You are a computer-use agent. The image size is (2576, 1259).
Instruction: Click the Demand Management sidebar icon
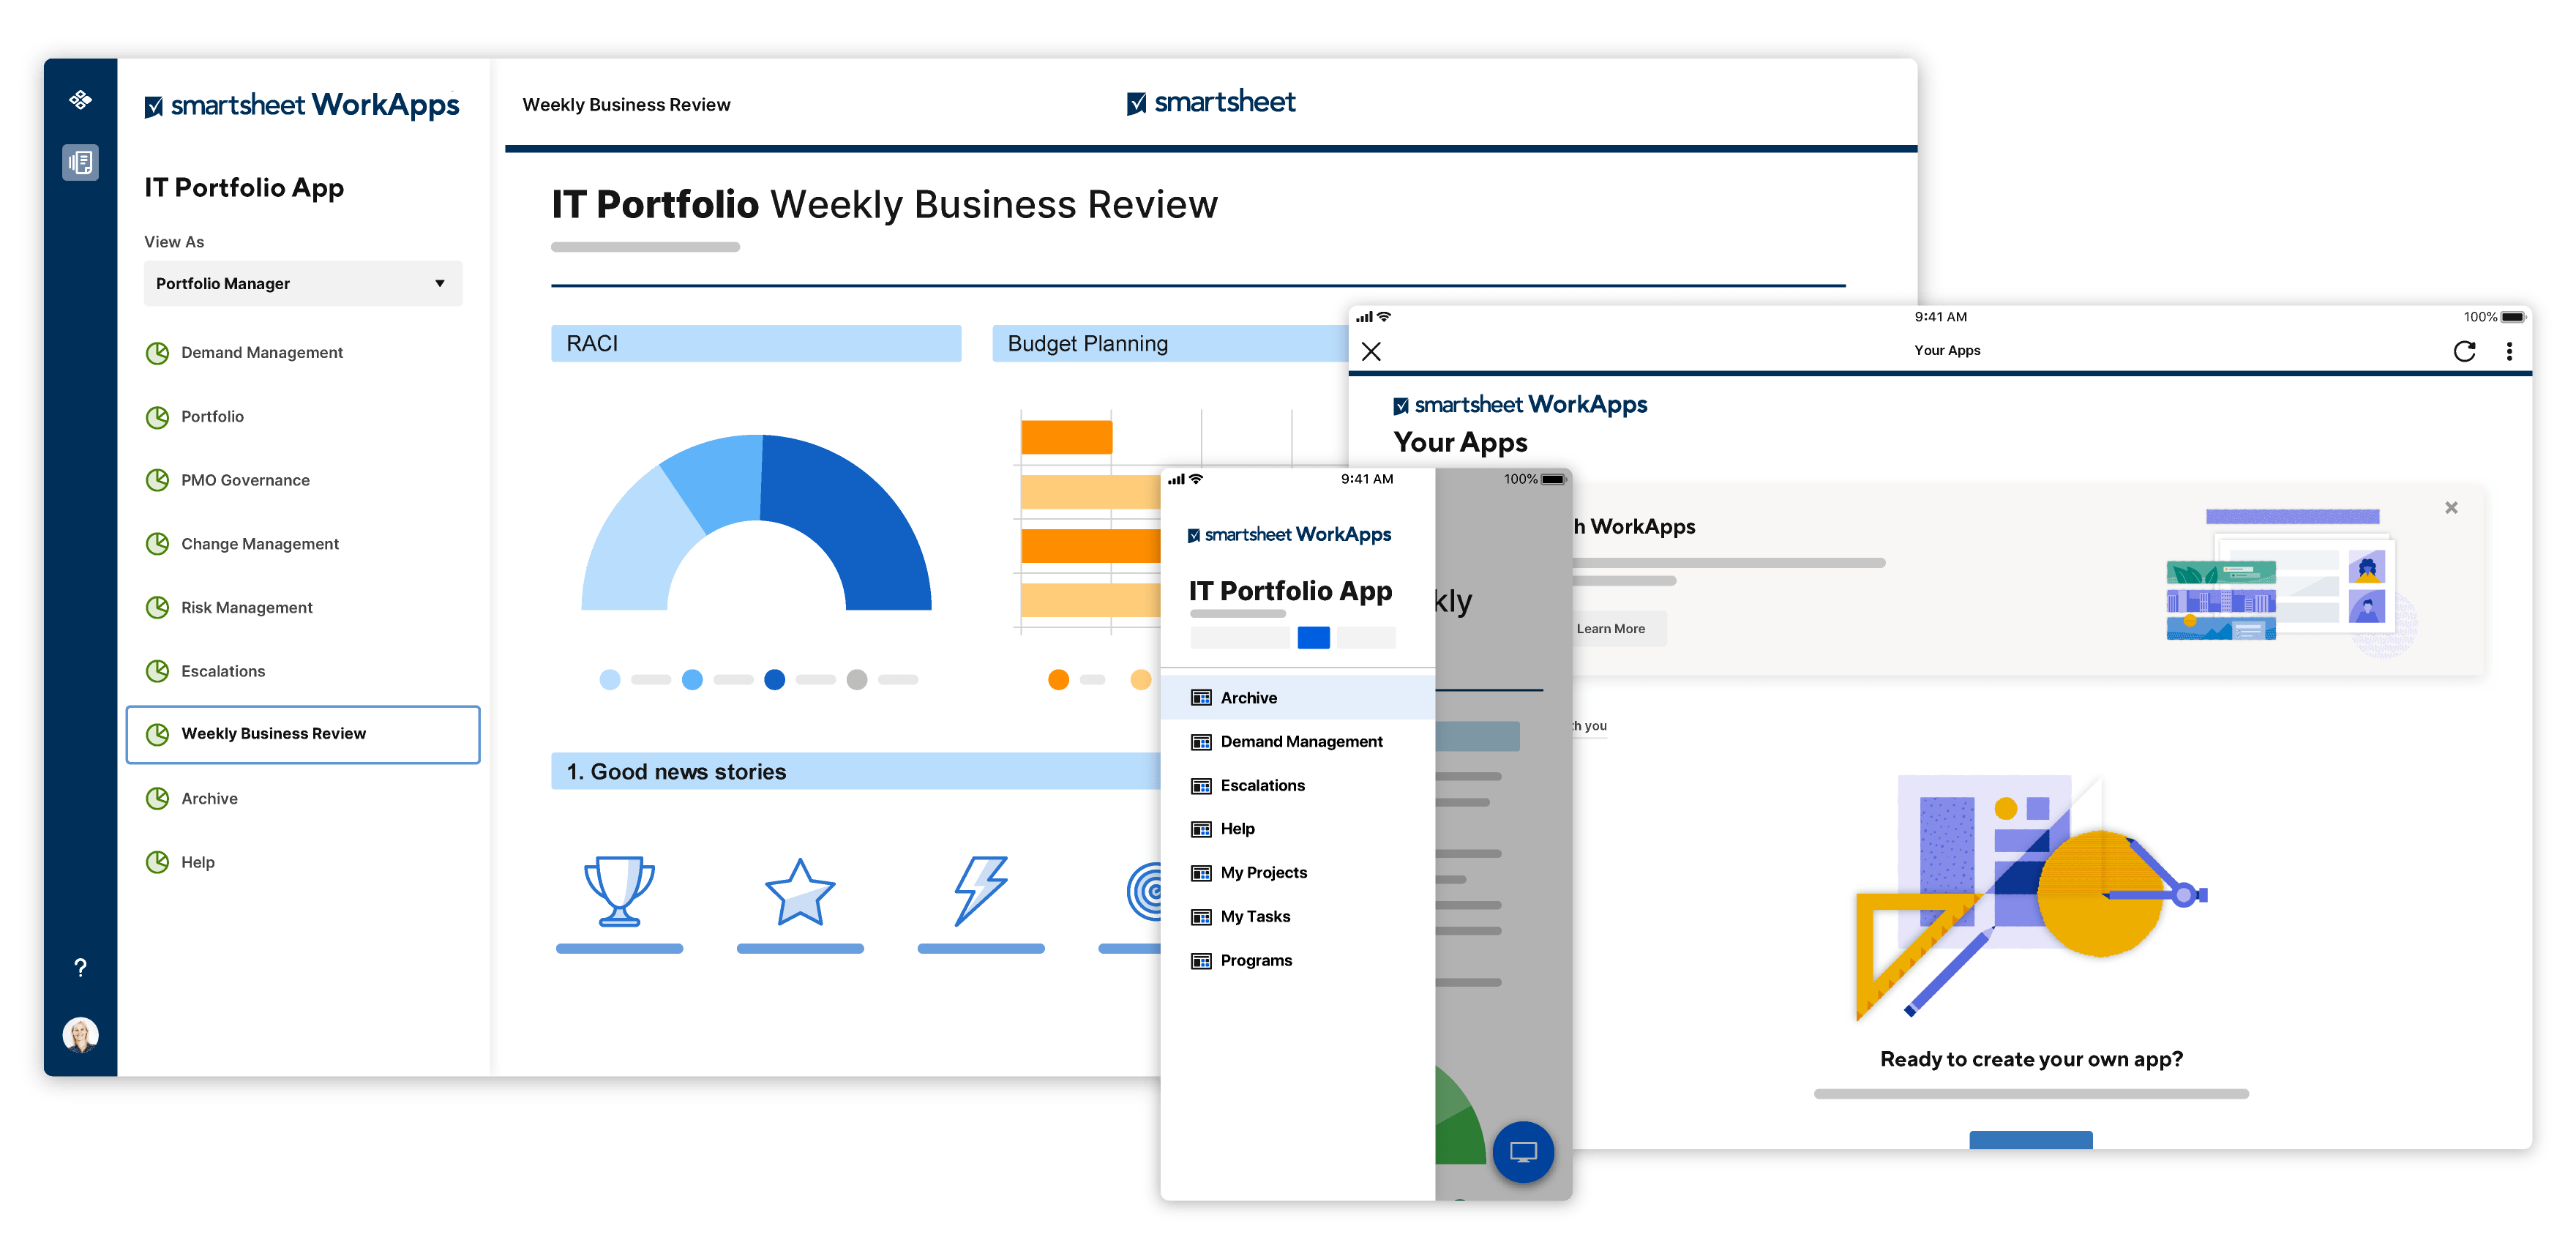tap(160, 352)
